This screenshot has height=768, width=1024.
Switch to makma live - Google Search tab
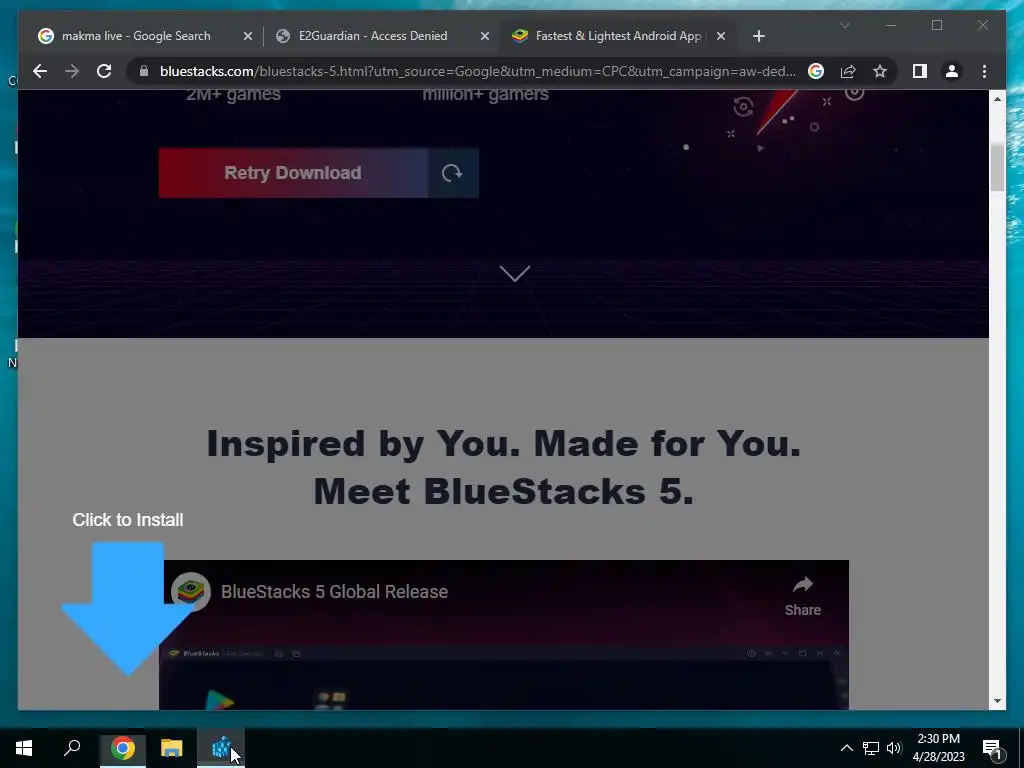pos(136,36)
